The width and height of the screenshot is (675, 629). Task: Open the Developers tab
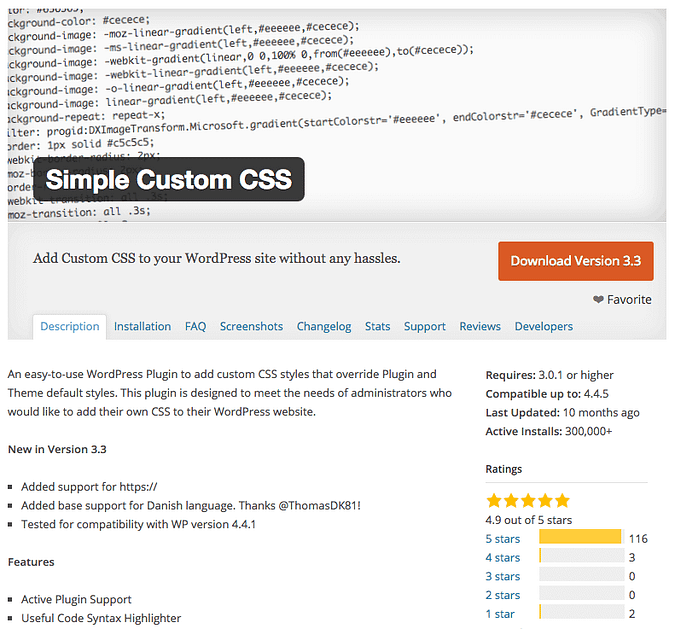click(544, 326)
